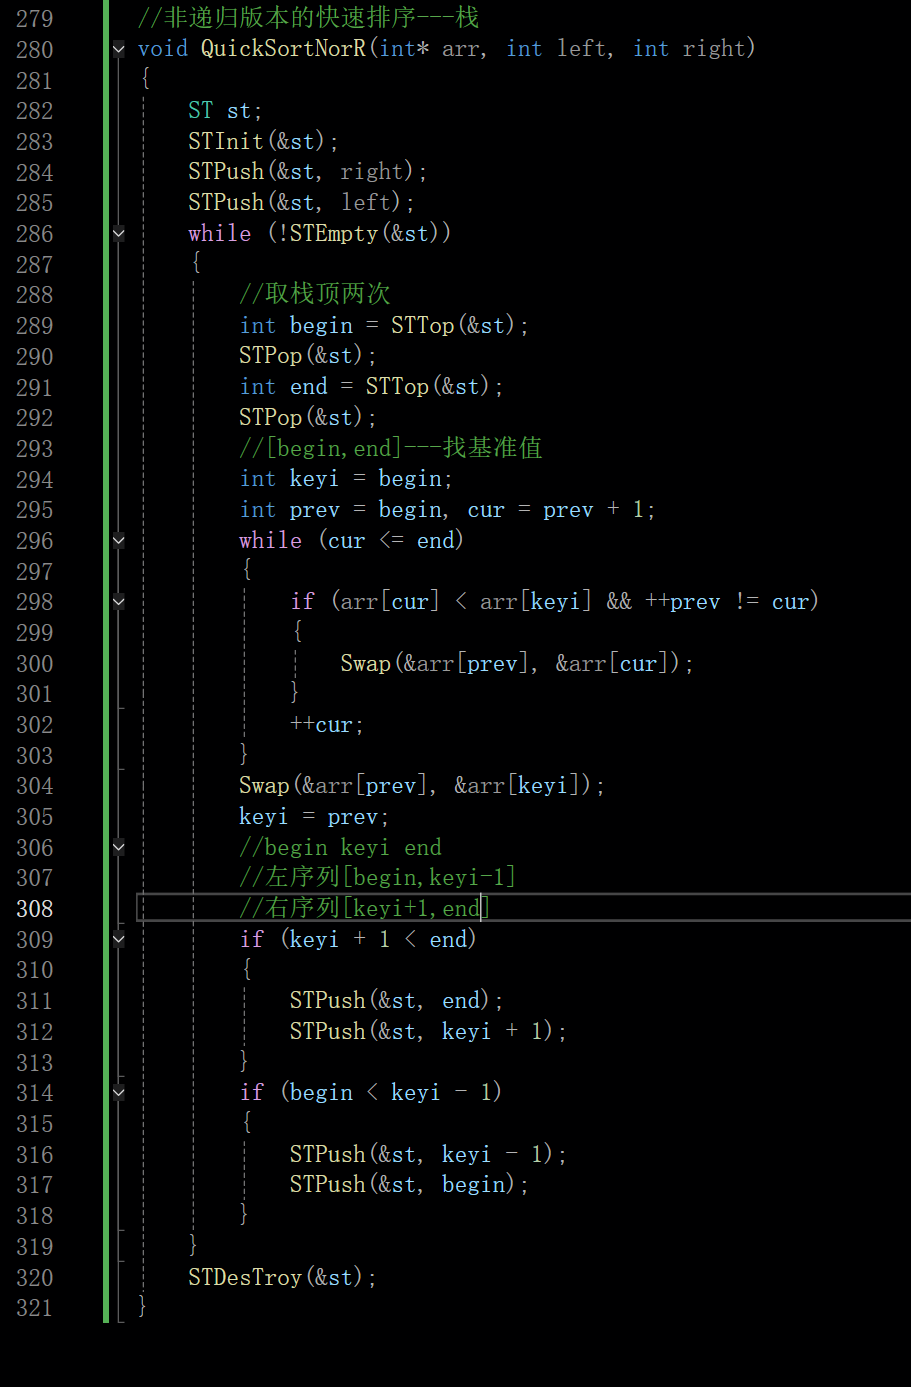Click 'int begin = STTop(&st);' line
The image size is (911, 1387).
pyautogui.click(x=384, y=325)
